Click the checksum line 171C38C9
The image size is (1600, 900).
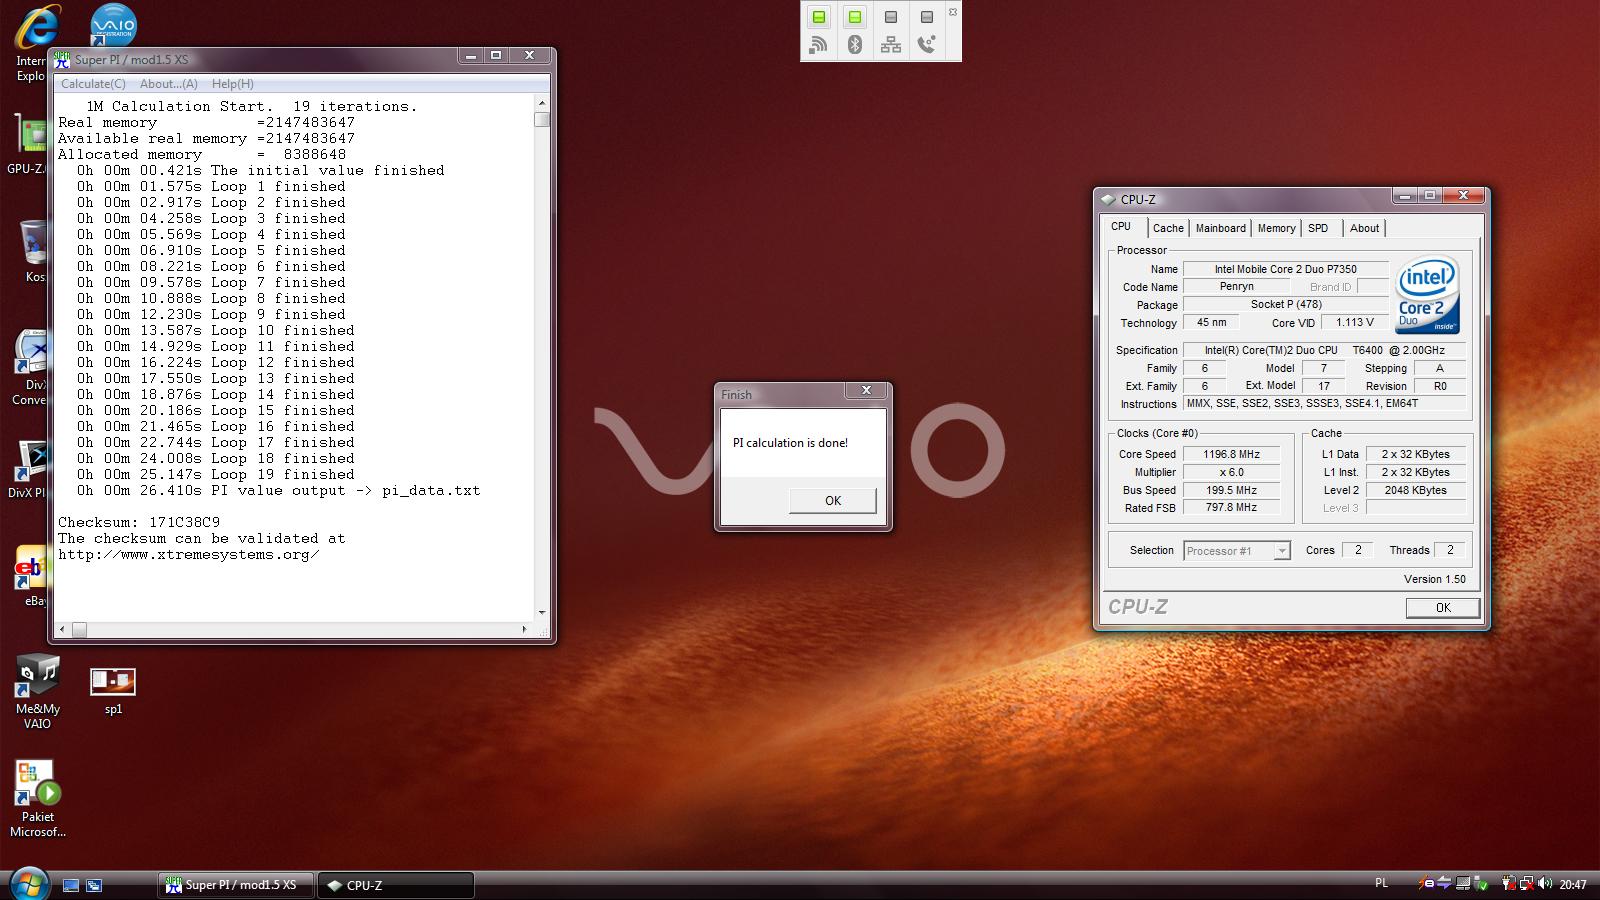139,522
